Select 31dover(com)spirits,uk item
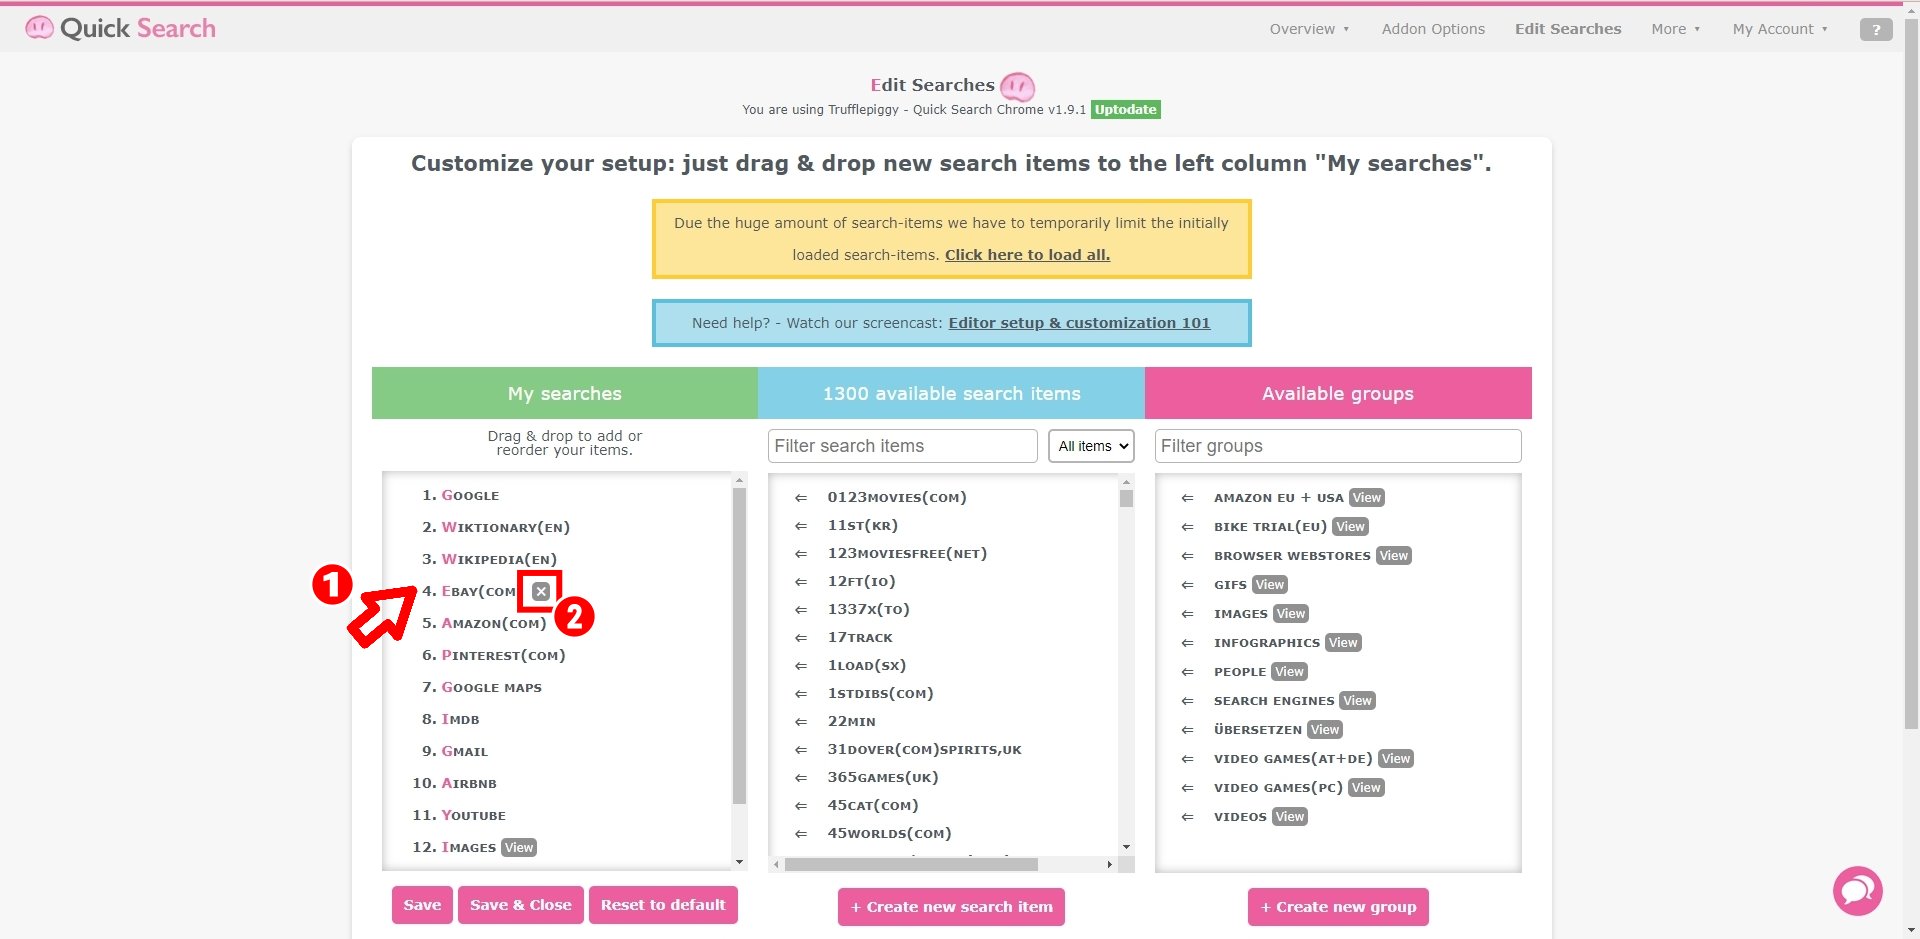Screen dimensions: 1920x939 click(924, 749)
